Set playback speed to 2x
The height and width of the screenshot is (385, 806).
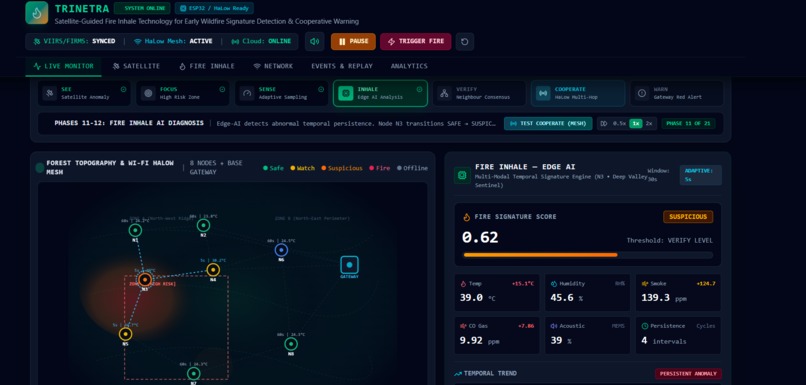pos(649,124)
